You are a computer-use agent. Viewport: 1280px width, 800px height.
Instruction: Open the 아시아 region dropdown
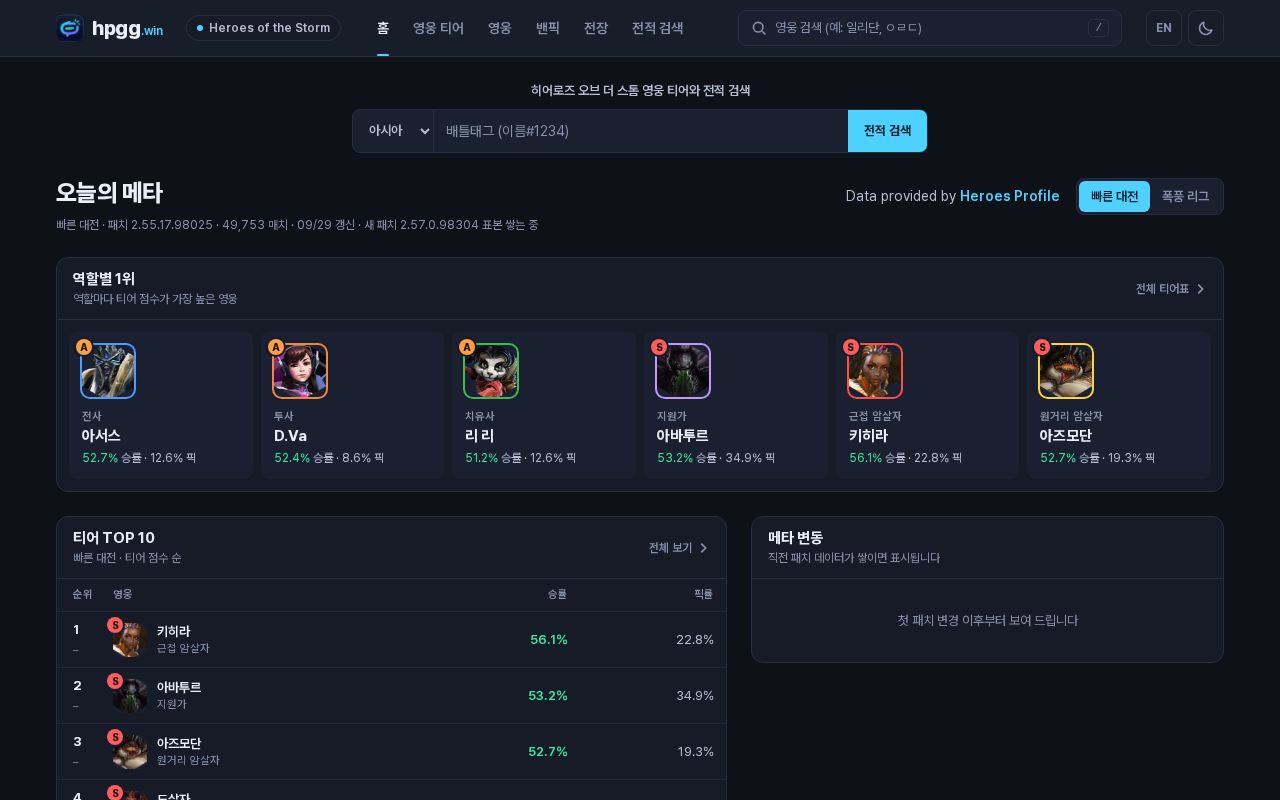[393, 131]
